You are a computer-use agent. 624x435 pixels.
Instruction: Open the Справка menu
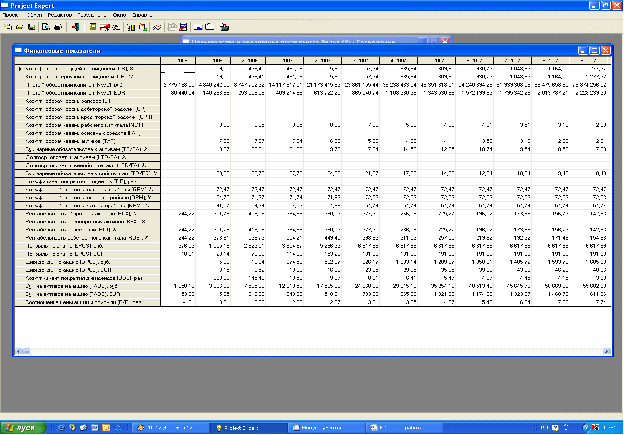142,15
